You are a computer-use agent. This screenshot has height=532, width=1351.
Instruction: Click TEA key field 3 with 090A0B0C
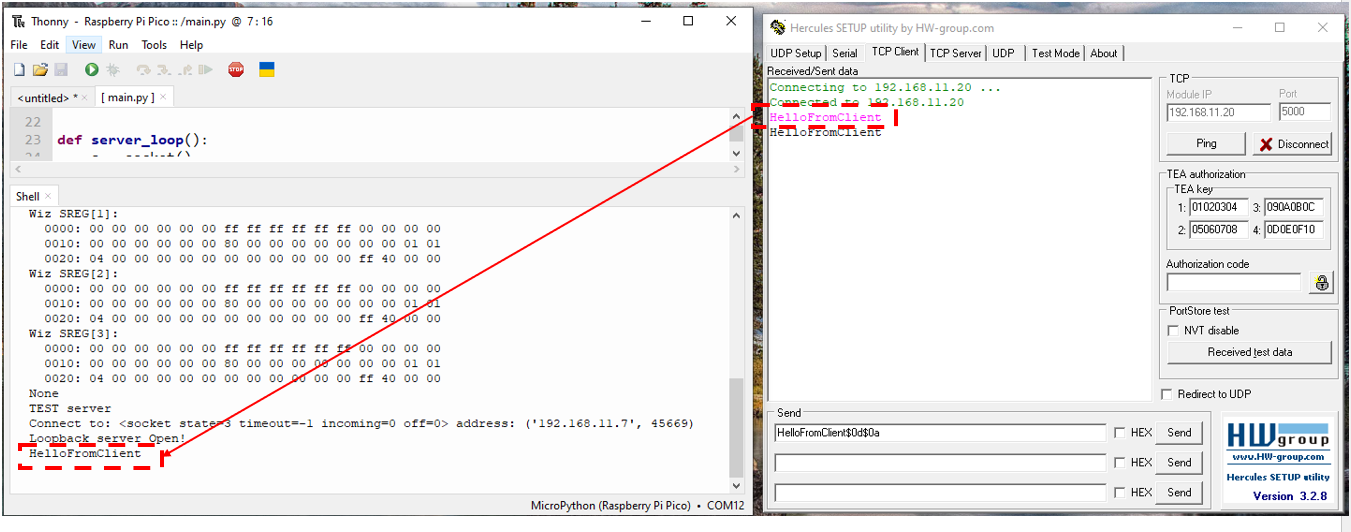click(1295, 208)
